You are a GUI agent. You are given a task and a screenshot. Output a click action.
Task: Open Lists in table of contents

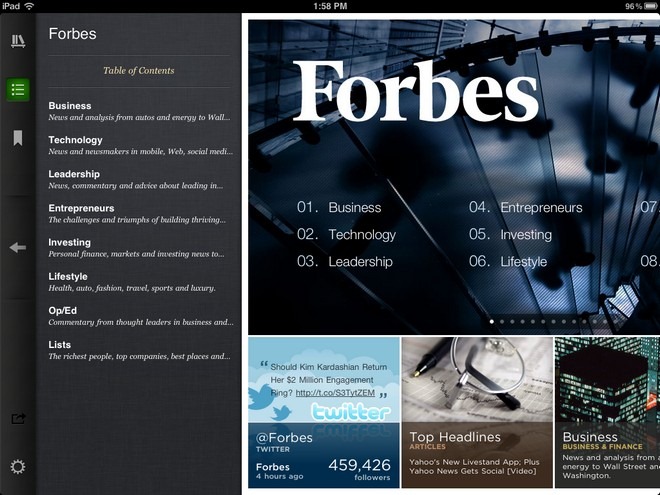(139, 350)
